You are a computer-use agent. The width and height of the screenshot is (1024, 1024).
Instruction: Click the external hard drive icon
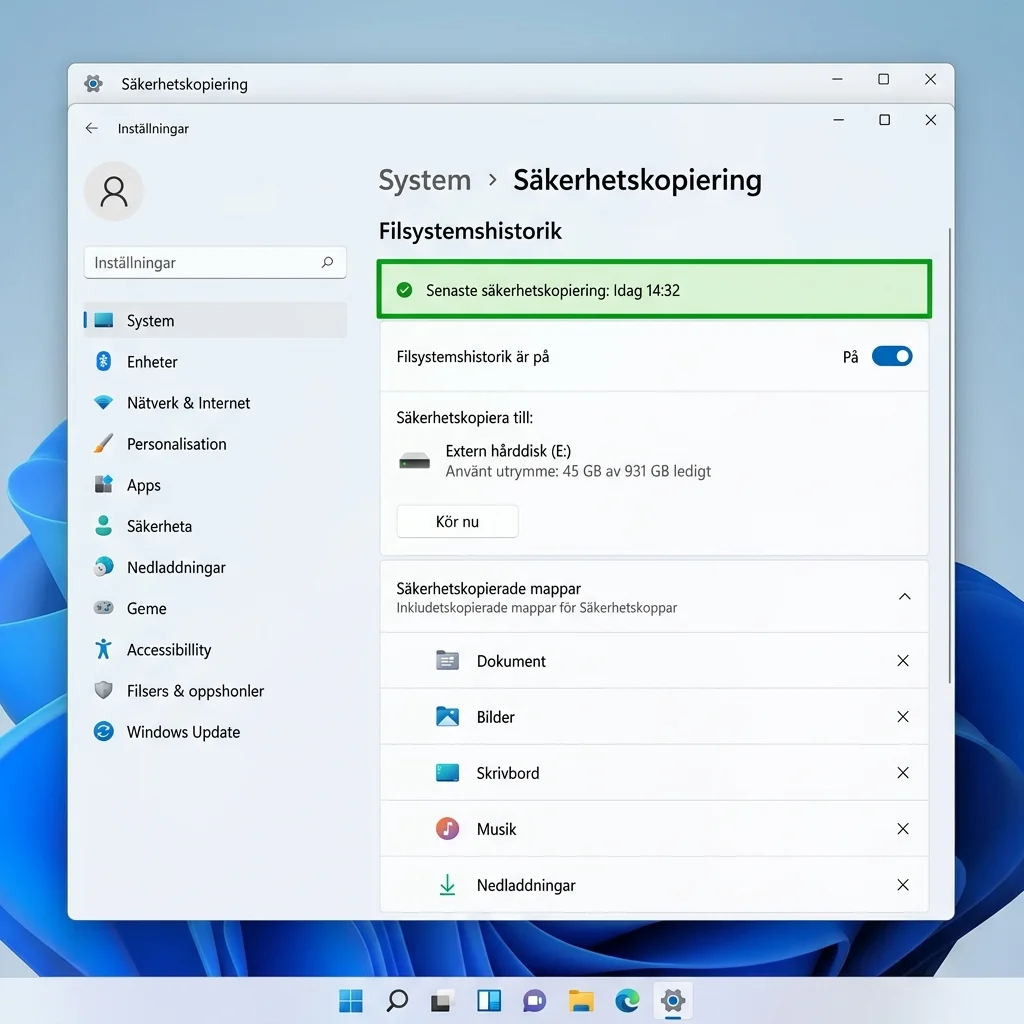[414, 461]
